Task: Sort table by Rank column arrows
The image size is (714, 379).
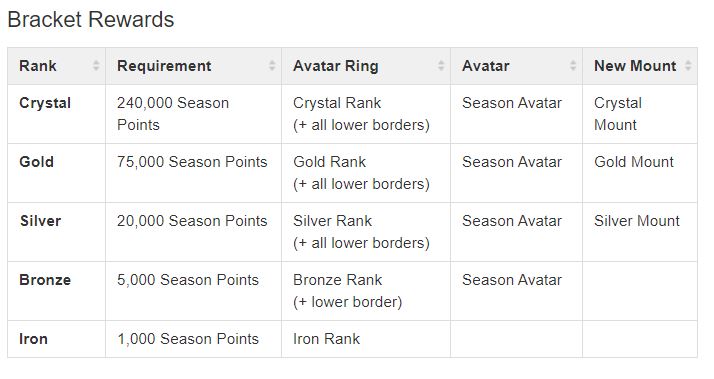Action: 96,66
